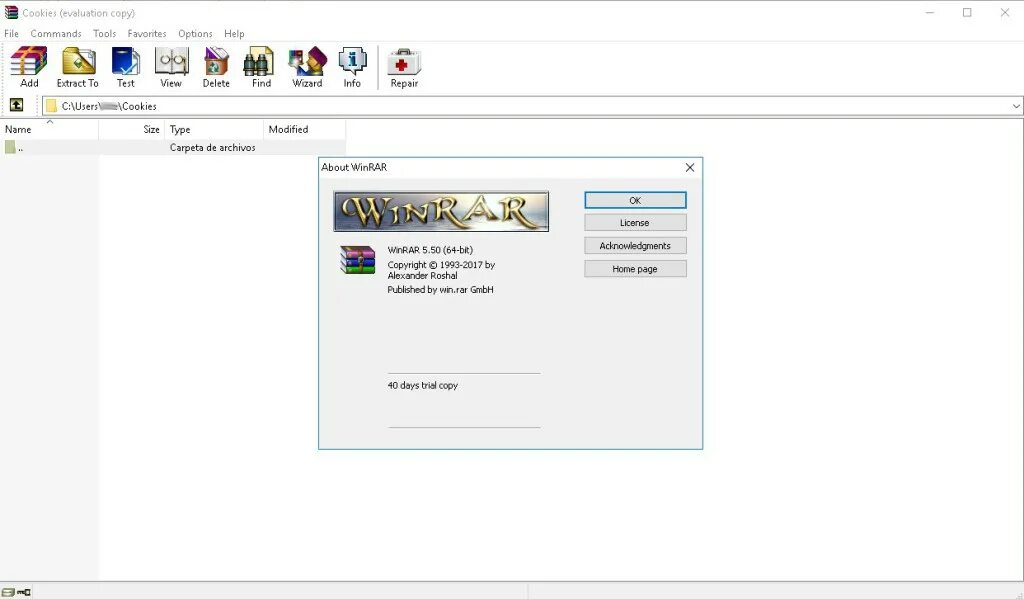Open the File menu

click(x=12, y=33)
